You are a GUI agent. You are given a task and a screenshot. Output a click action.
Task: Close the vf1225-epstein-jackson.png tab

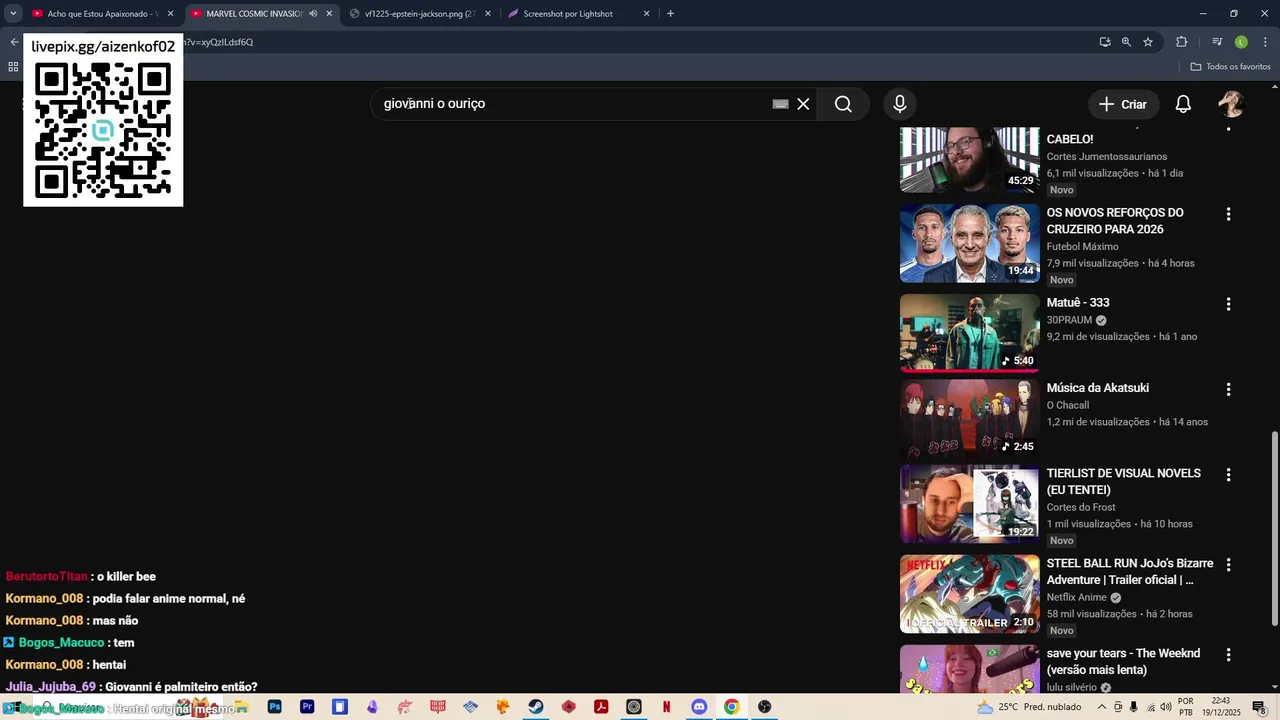488,14
